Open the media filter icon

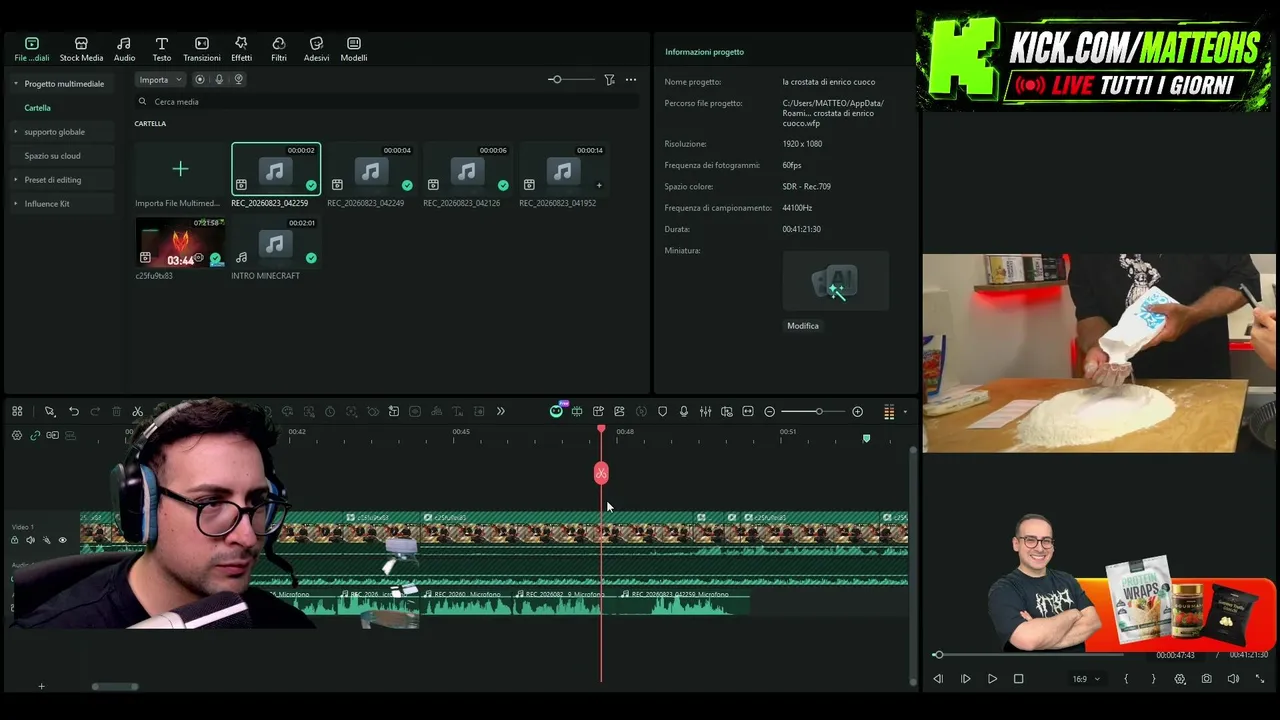pos(609,80)
